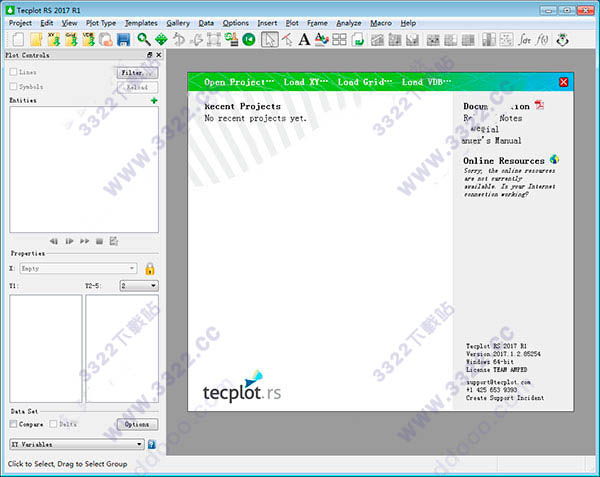Select the Insert Text 'A' tool

[x=304, y=39]
